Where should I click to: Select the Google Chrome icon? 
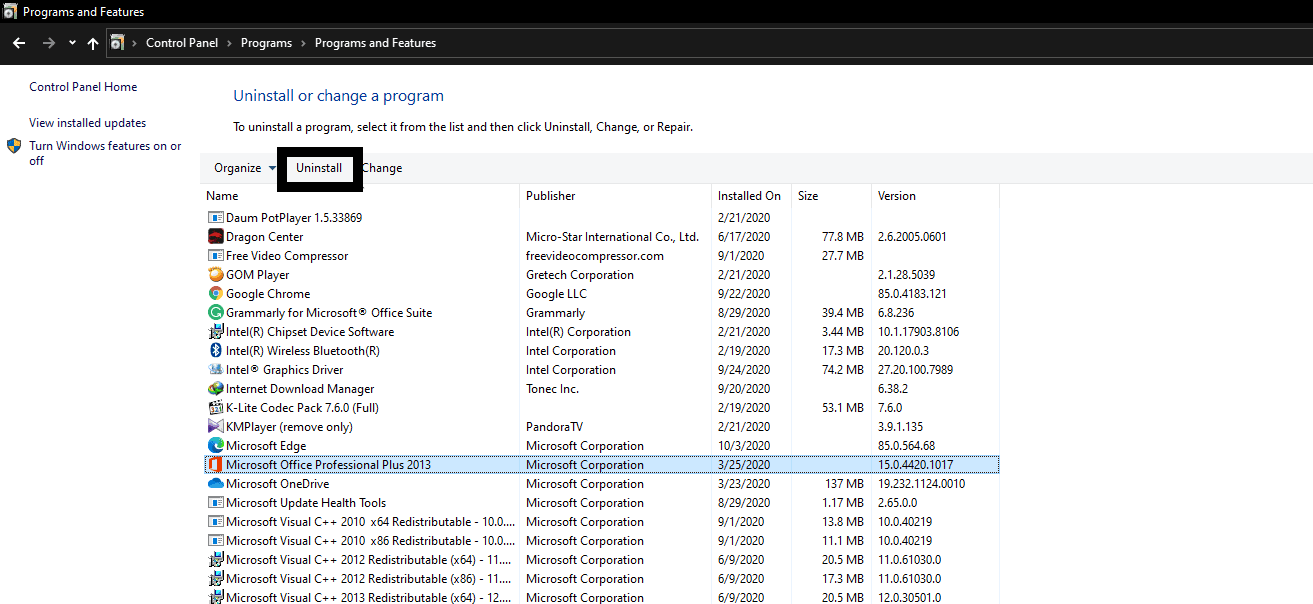tap(215, 294)
